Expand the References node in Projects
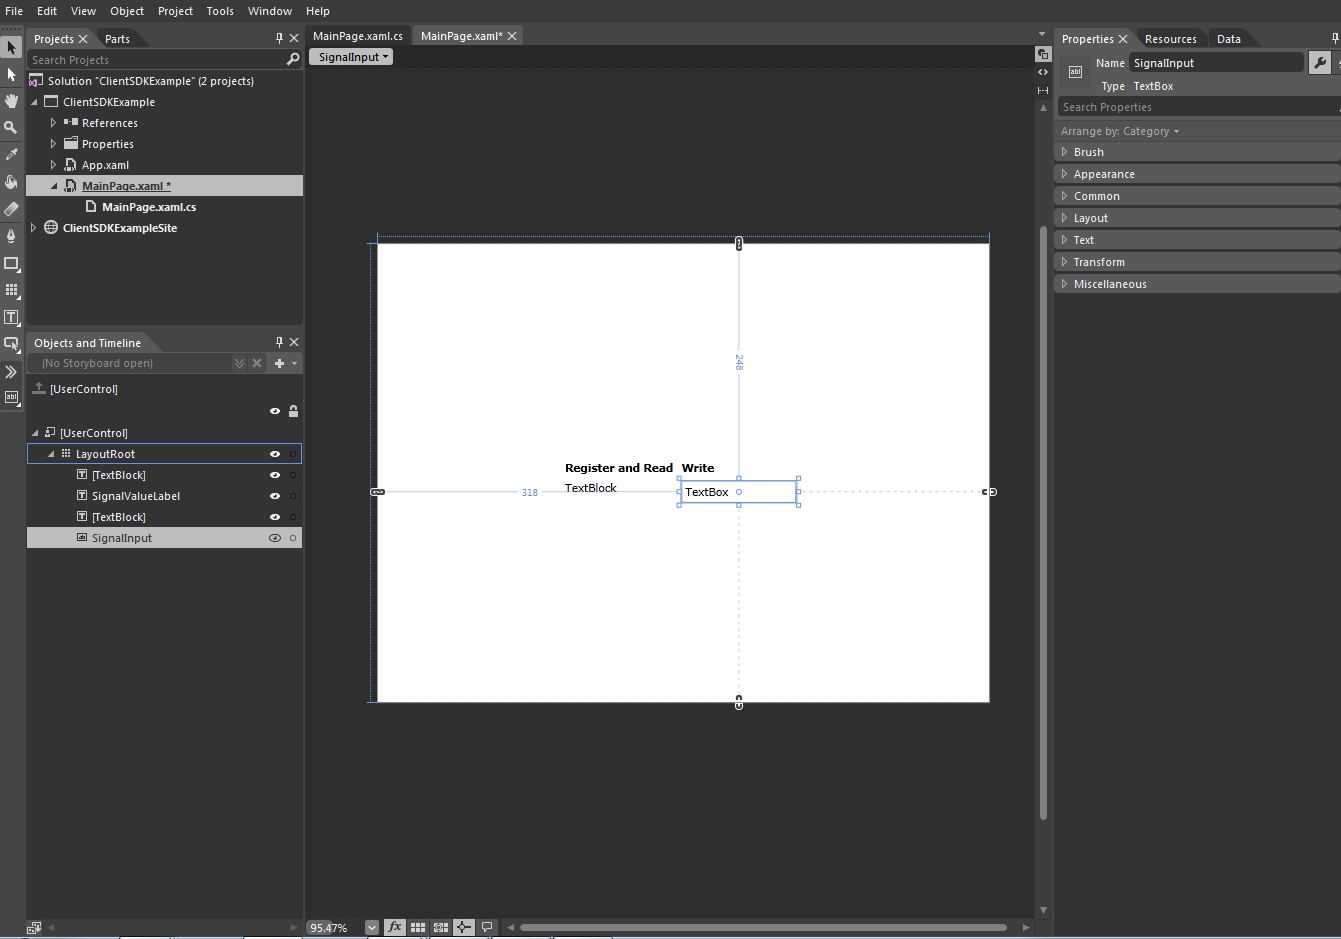 tap(54, 123)
